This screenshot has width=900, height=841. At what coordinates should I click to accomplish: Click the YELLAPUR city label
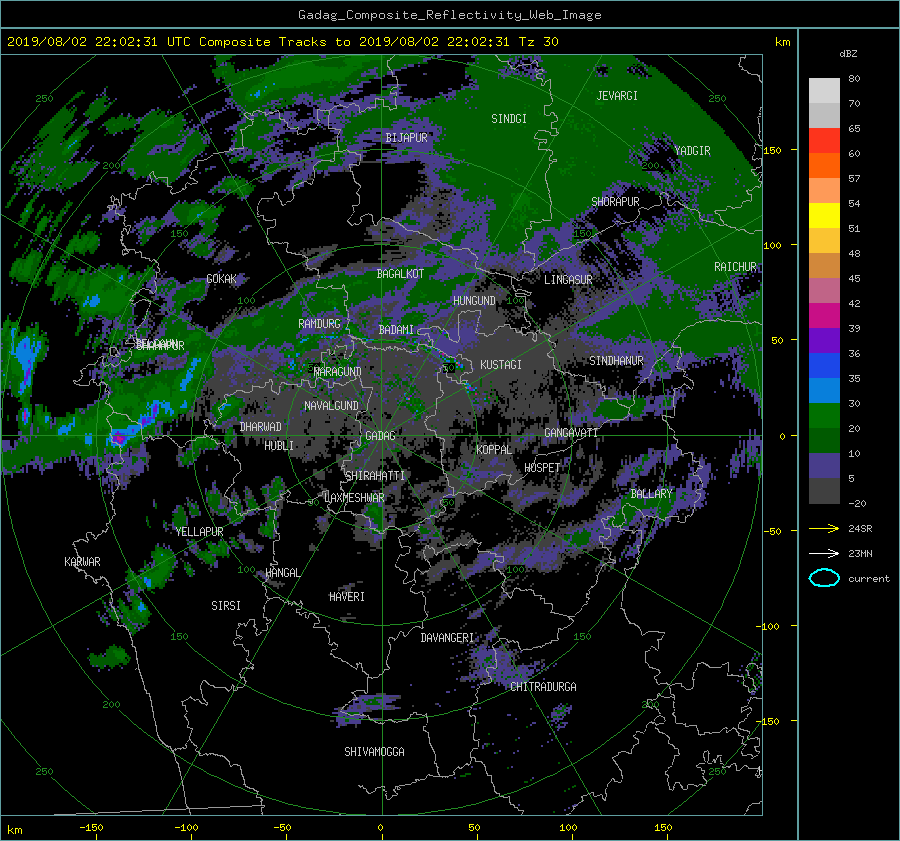click(x=199, y=532)
